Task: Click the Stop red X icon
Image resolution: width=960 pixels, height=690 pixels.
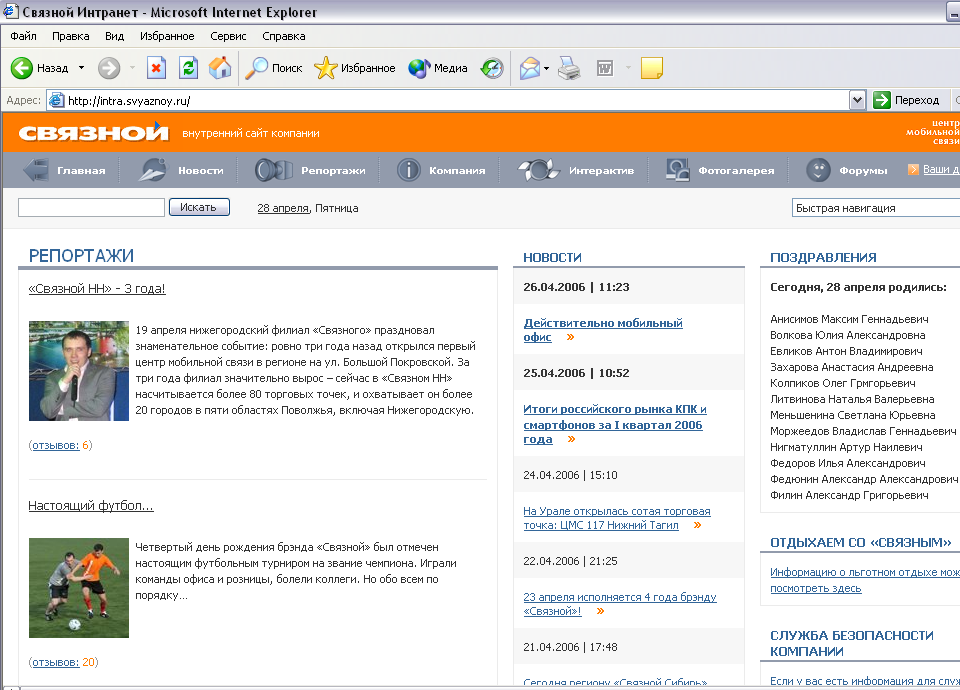Action: [156, 68]
